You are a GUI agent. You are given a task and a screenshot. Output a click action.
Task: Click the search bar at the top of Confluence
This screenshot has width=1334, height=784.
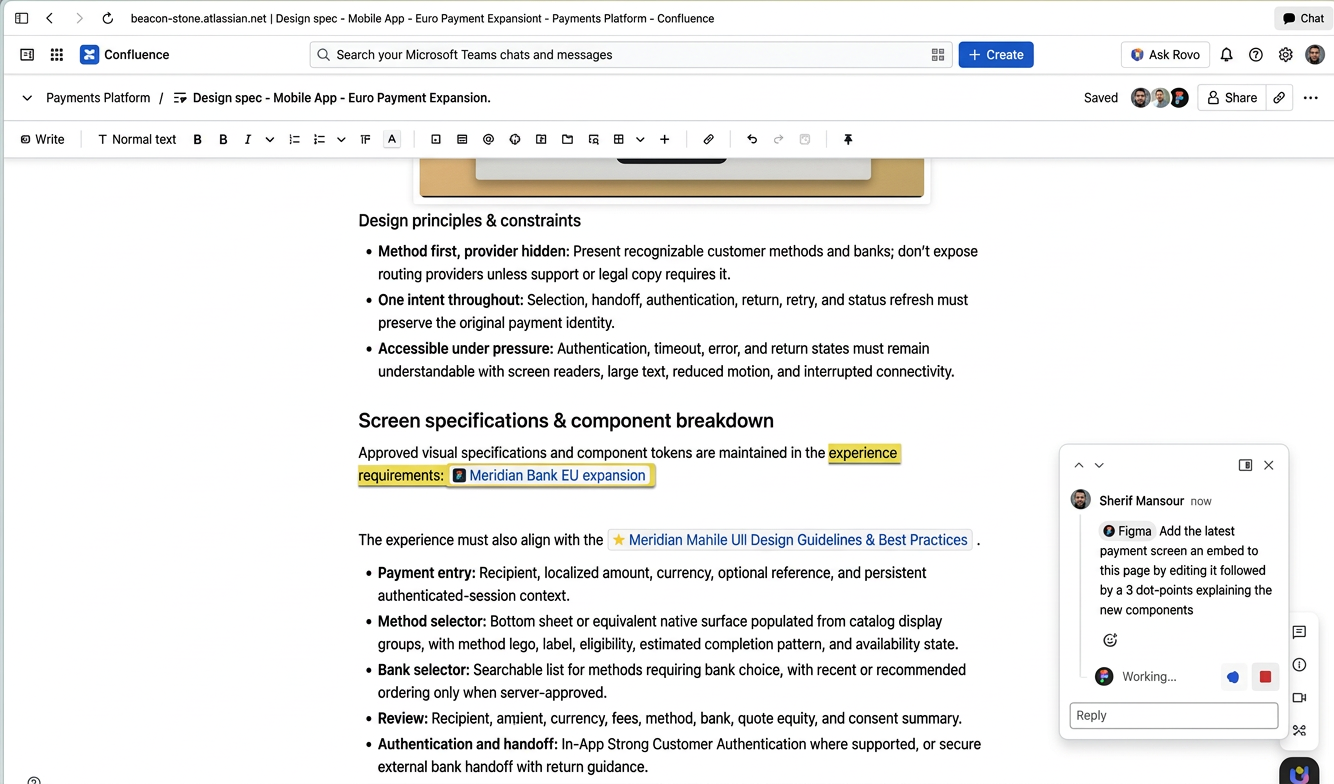point(630,55)
